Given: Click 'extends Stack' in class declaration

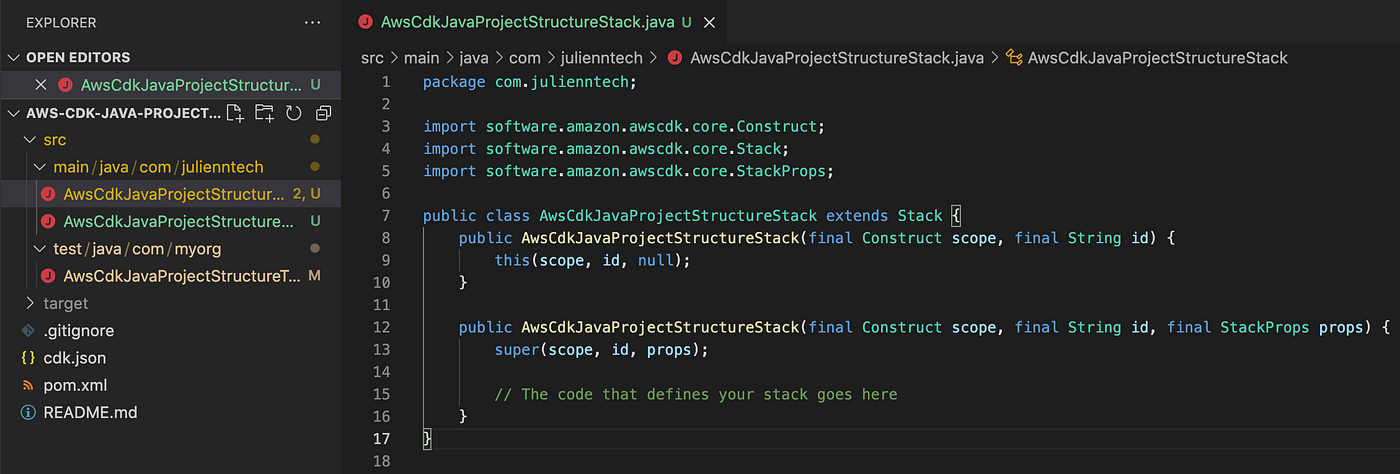Looking at the screenshot, I should pyautogui.click(x=884, y=216).
